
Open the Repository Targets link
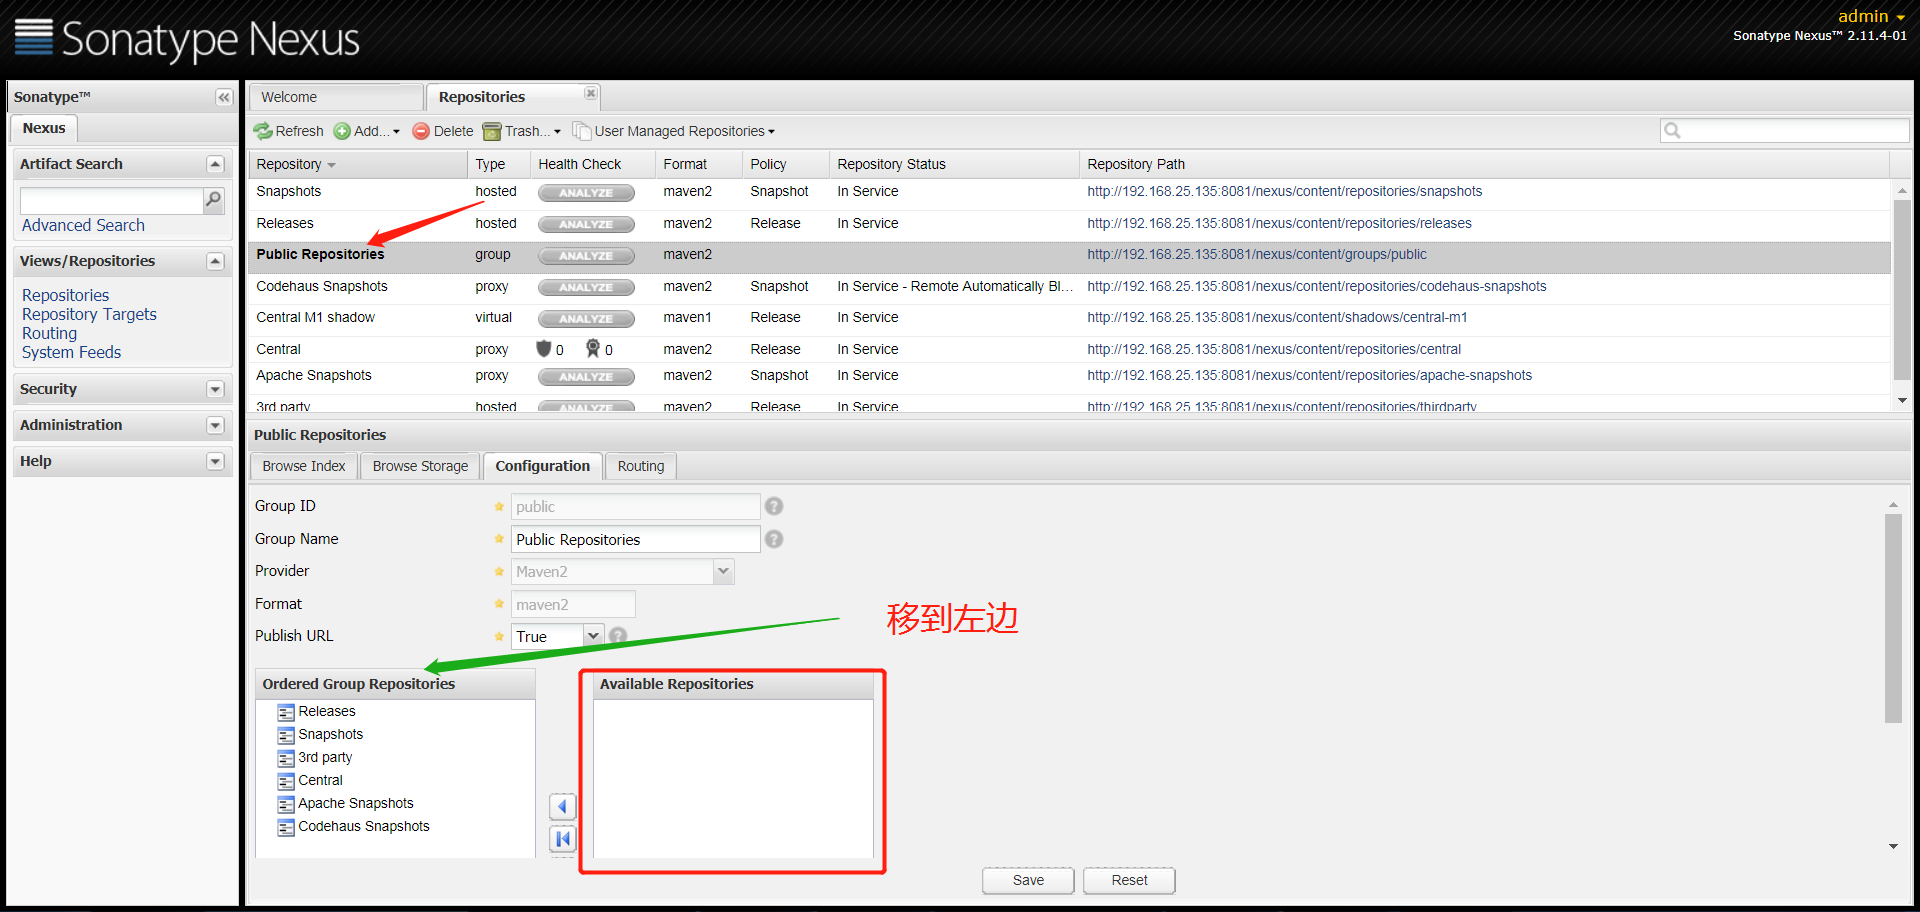89,314
